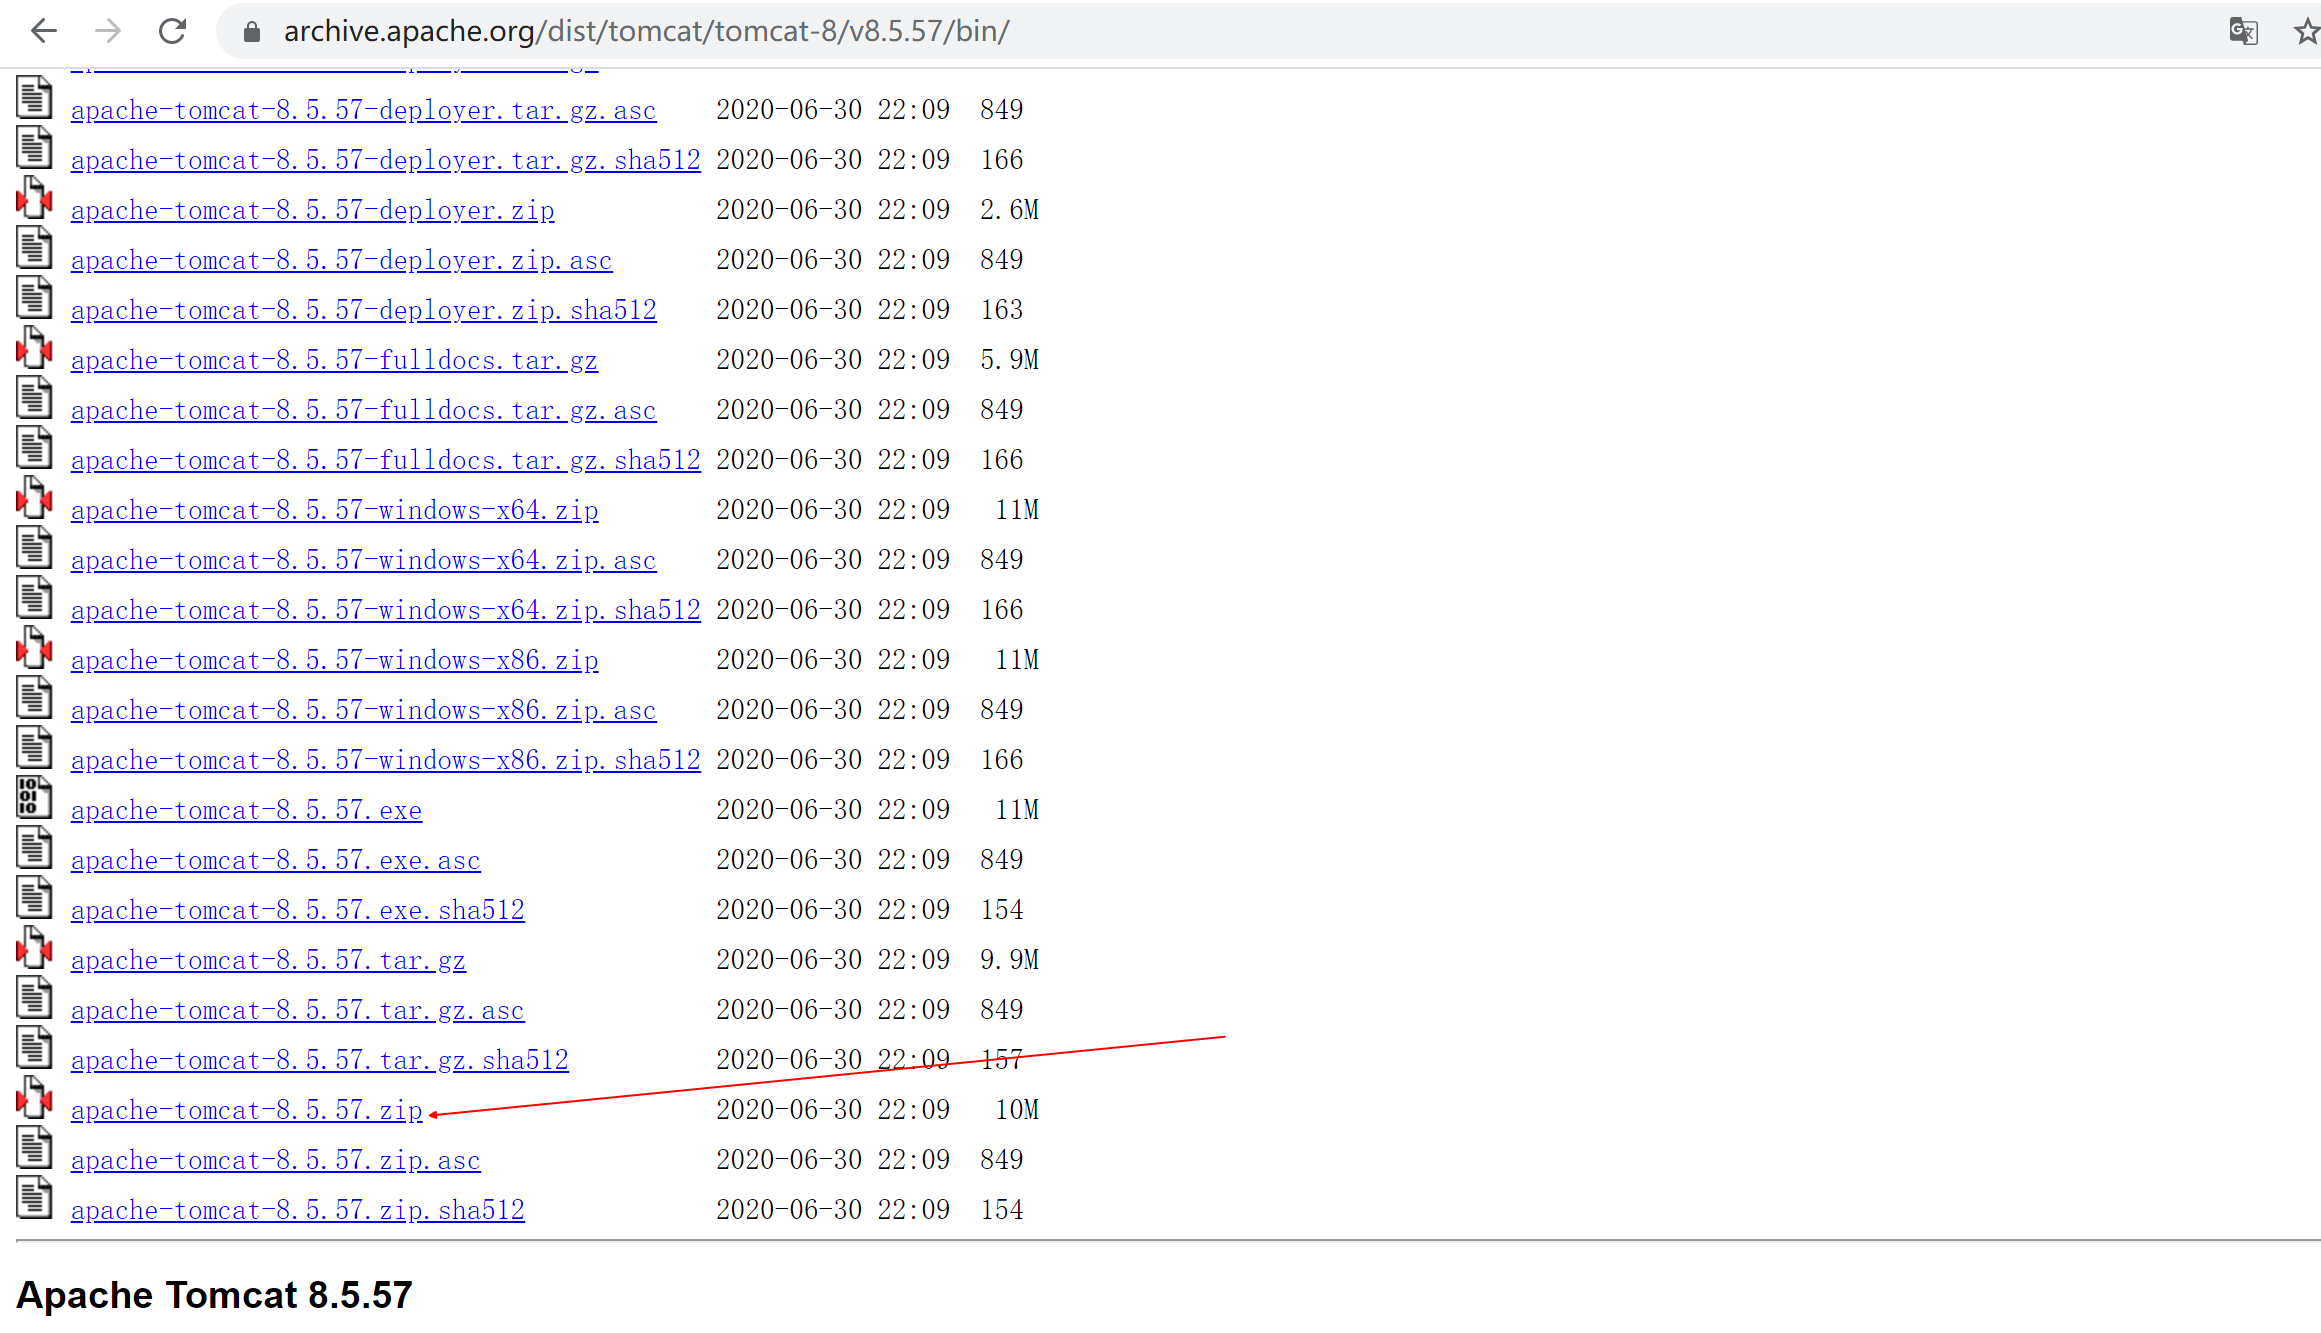This screenshot has width=2321, height=1333.
Task: Click the text file icon beside deployer.tar.gz.asc
Action: click(34, 97)
